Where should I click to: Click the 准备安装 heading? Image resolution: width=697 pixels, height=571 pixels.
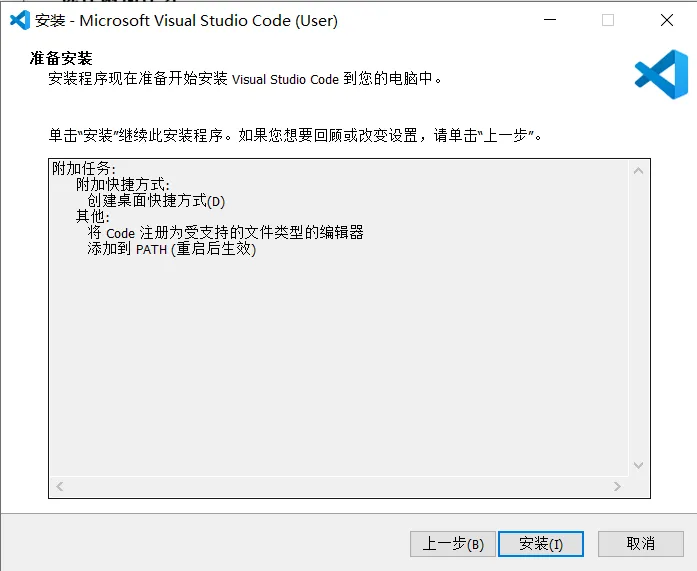pos(61,58)
